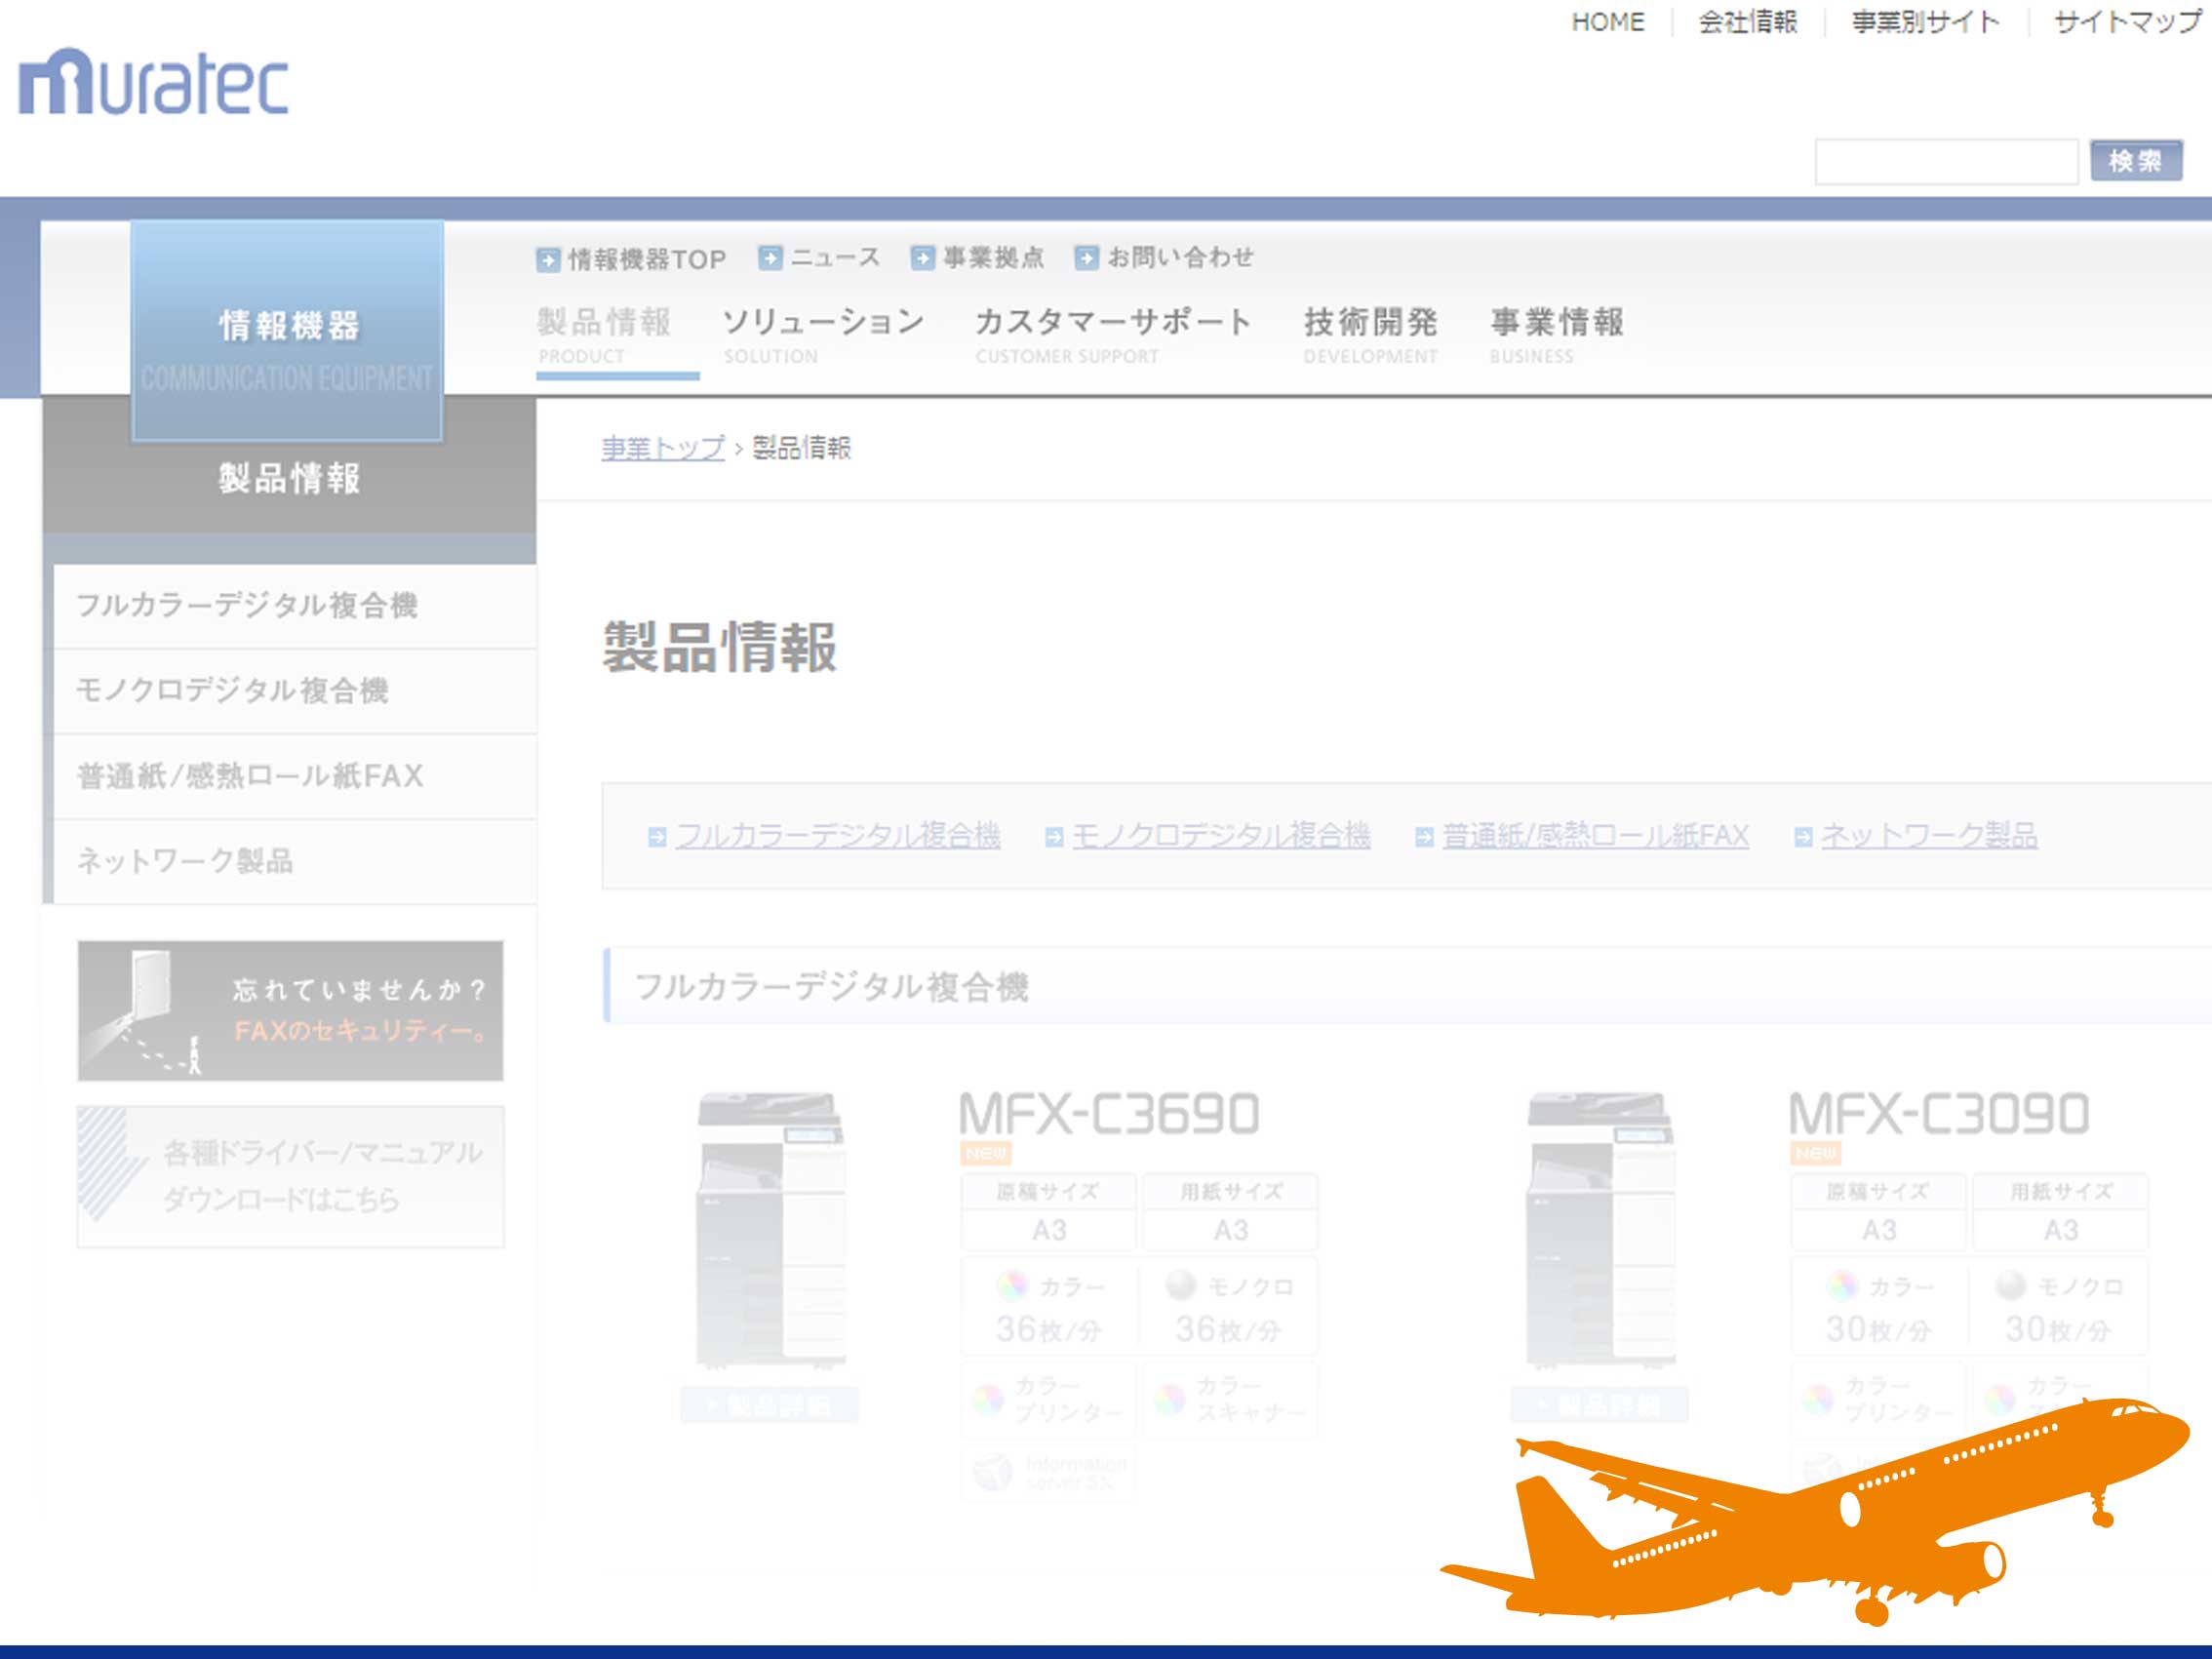The height and width of the screenshot is (1659, 2212).
Task: Click FAXのセキュリティー banner
Action: (x=290, y=1011)
